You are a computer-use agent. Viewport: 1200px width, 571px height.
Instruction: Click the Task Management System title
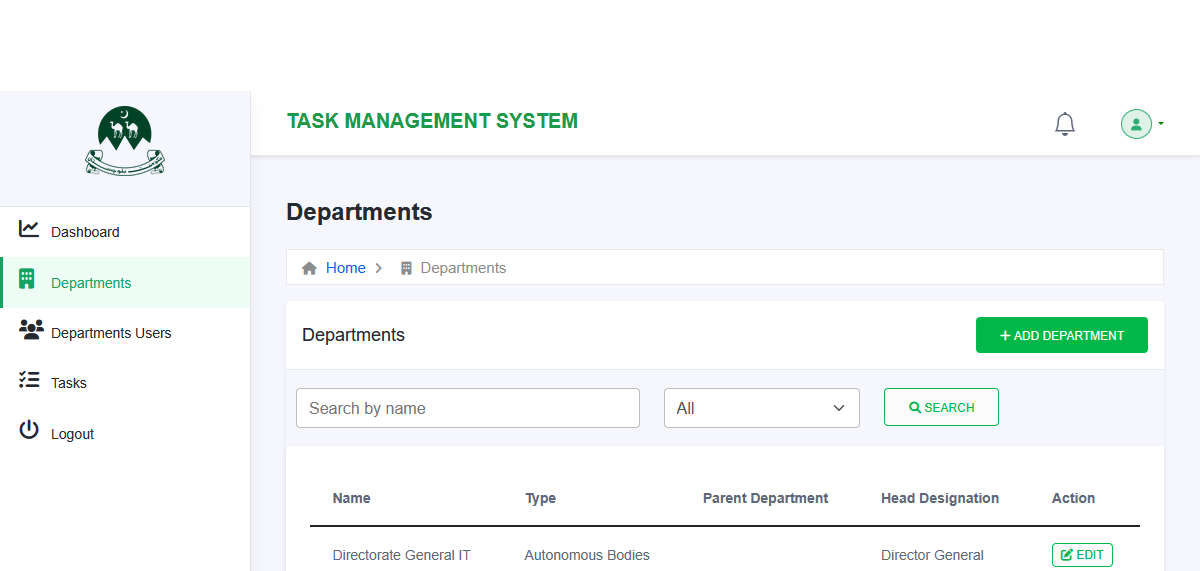coord(432,121)
